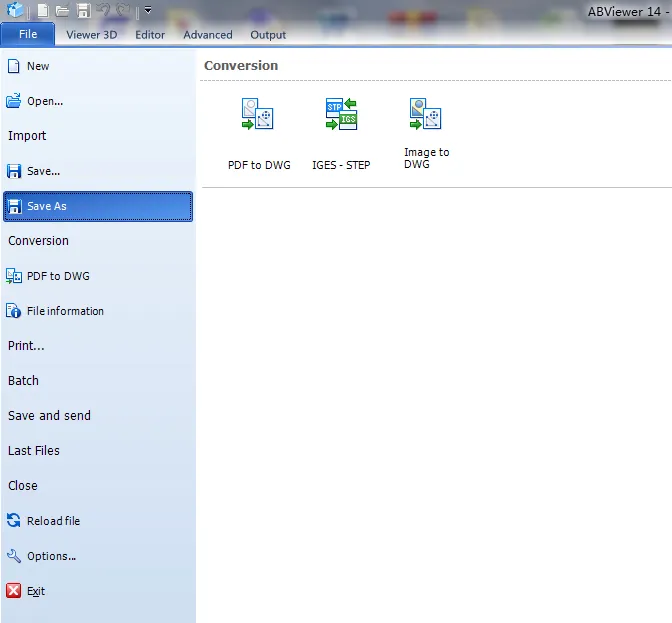672x623 pixels.
Task: Select Reload file in the File menu
Action: 52,521
